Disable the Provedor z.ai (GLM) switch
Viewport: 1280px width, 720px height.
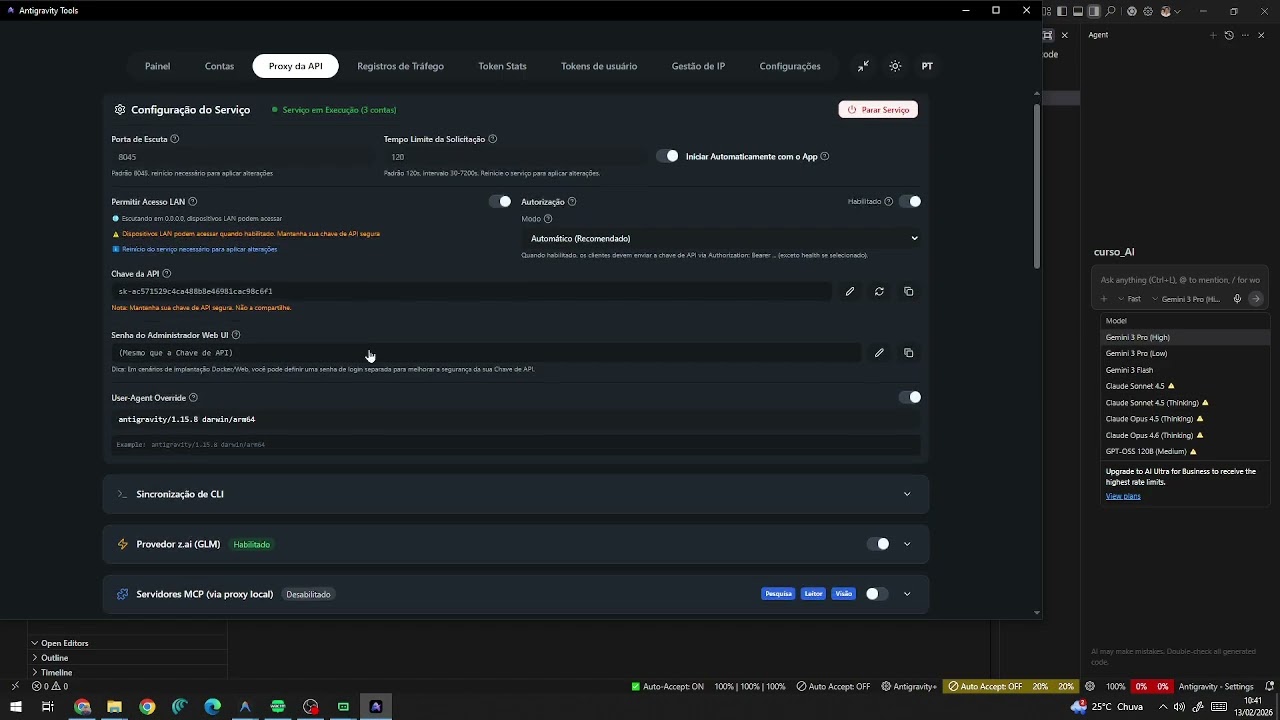[x=878, y=544]
